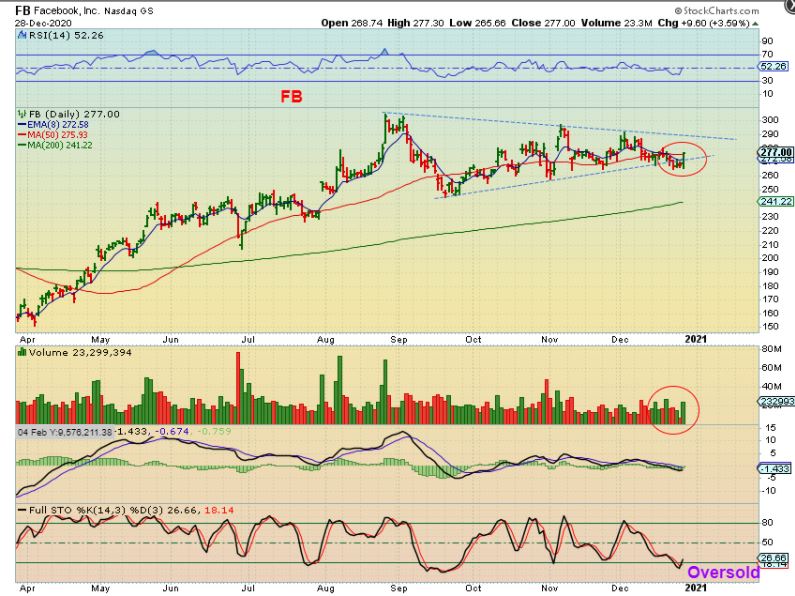This screenshot has height=596, width=795.
Task: Click the 52.26 RSI value tag on right axis
Action: pos(774,66)
